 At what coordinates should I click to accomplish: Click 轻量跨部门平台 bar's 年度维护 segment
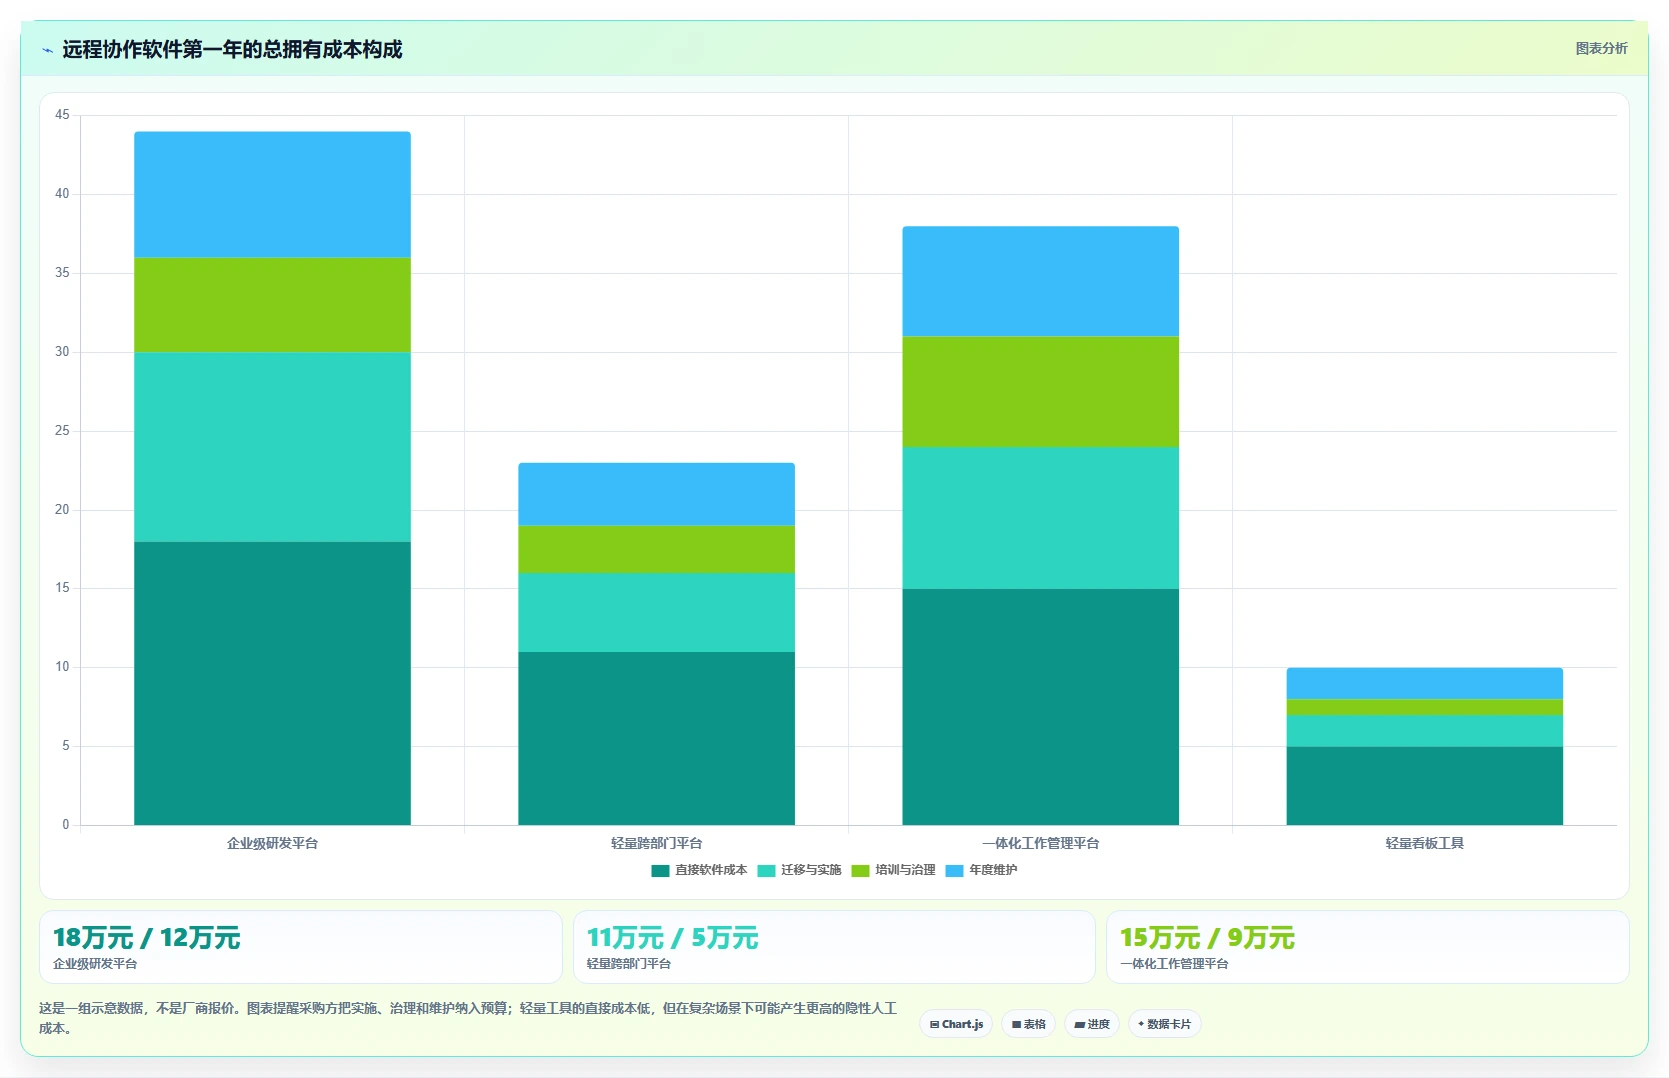coord(656,494)
